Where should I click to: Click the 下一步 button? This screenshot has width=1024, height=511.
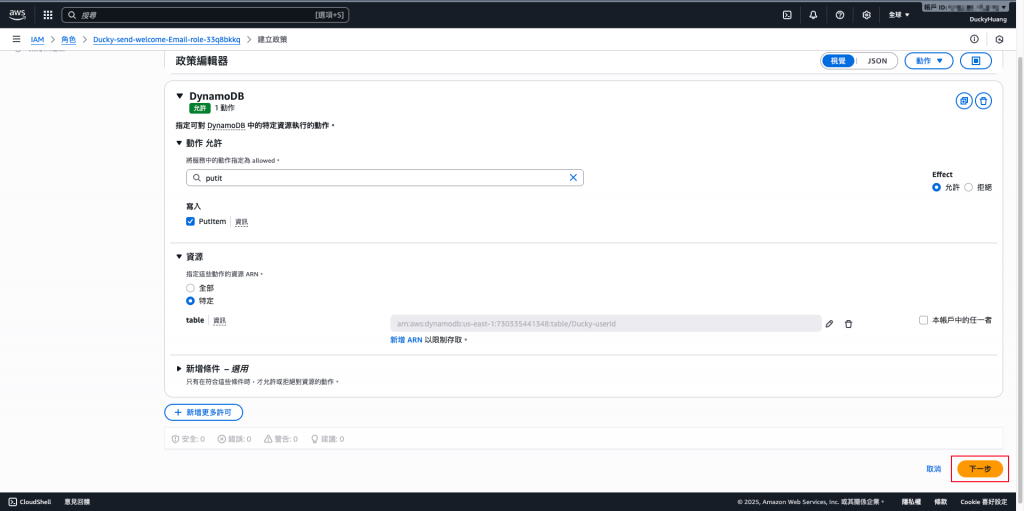[980, 469]
